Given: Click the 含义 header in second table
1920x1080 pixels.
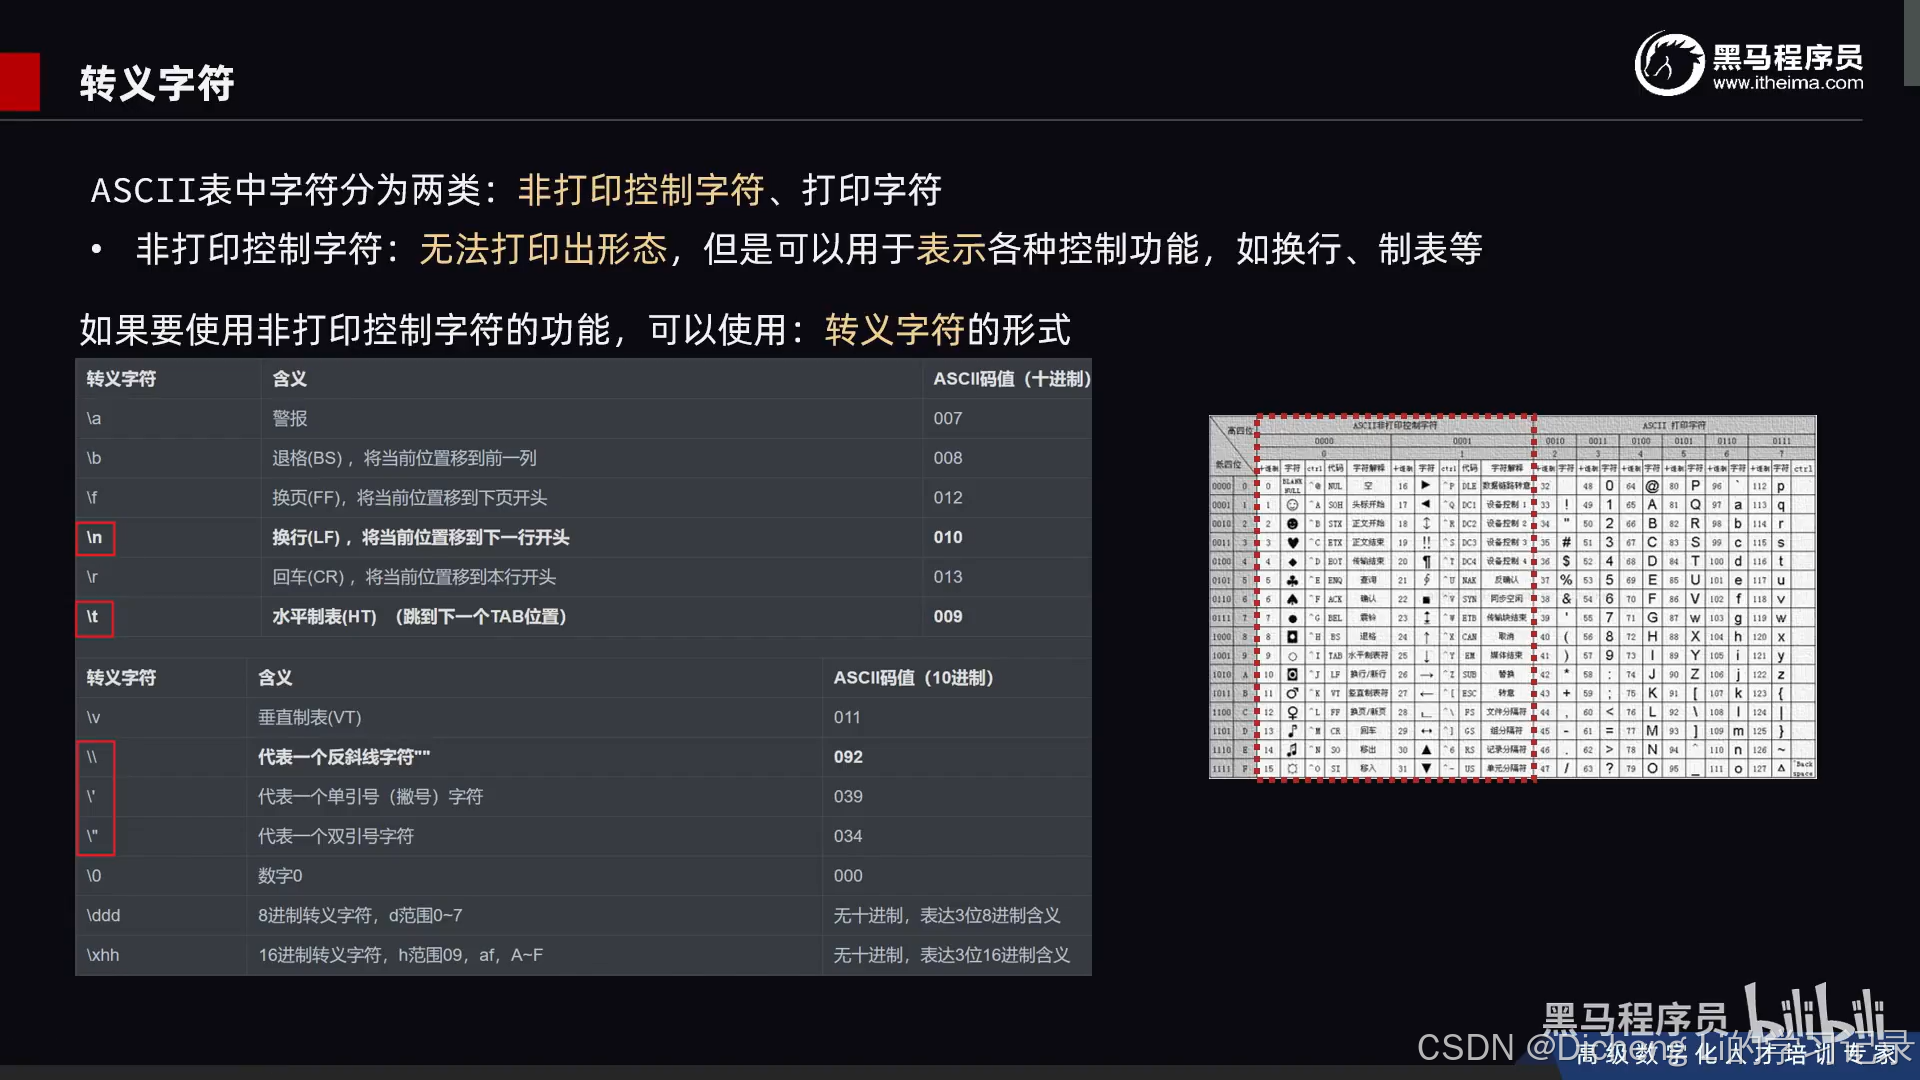Looking at the screenshot, I should point(275,678).
